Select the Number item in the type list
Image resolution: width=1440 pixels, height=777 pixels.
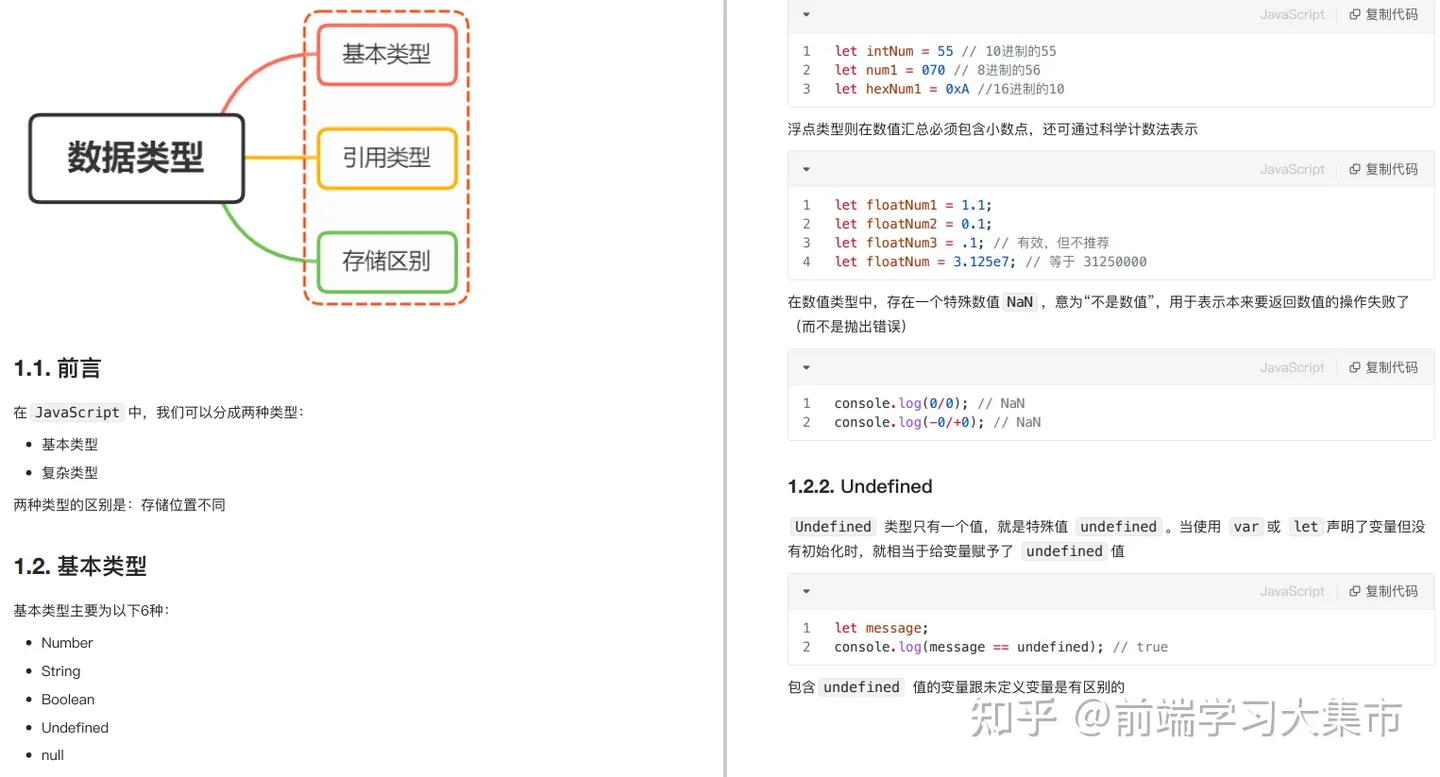(x=66, y=642)
